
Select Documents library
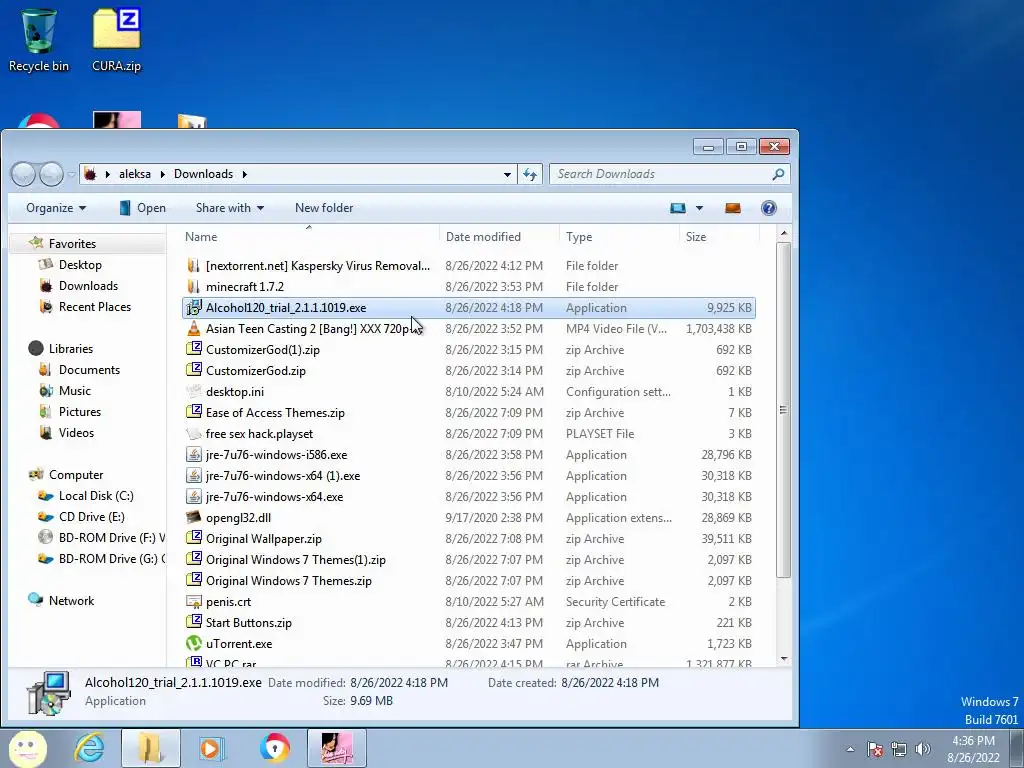(89, 370)
